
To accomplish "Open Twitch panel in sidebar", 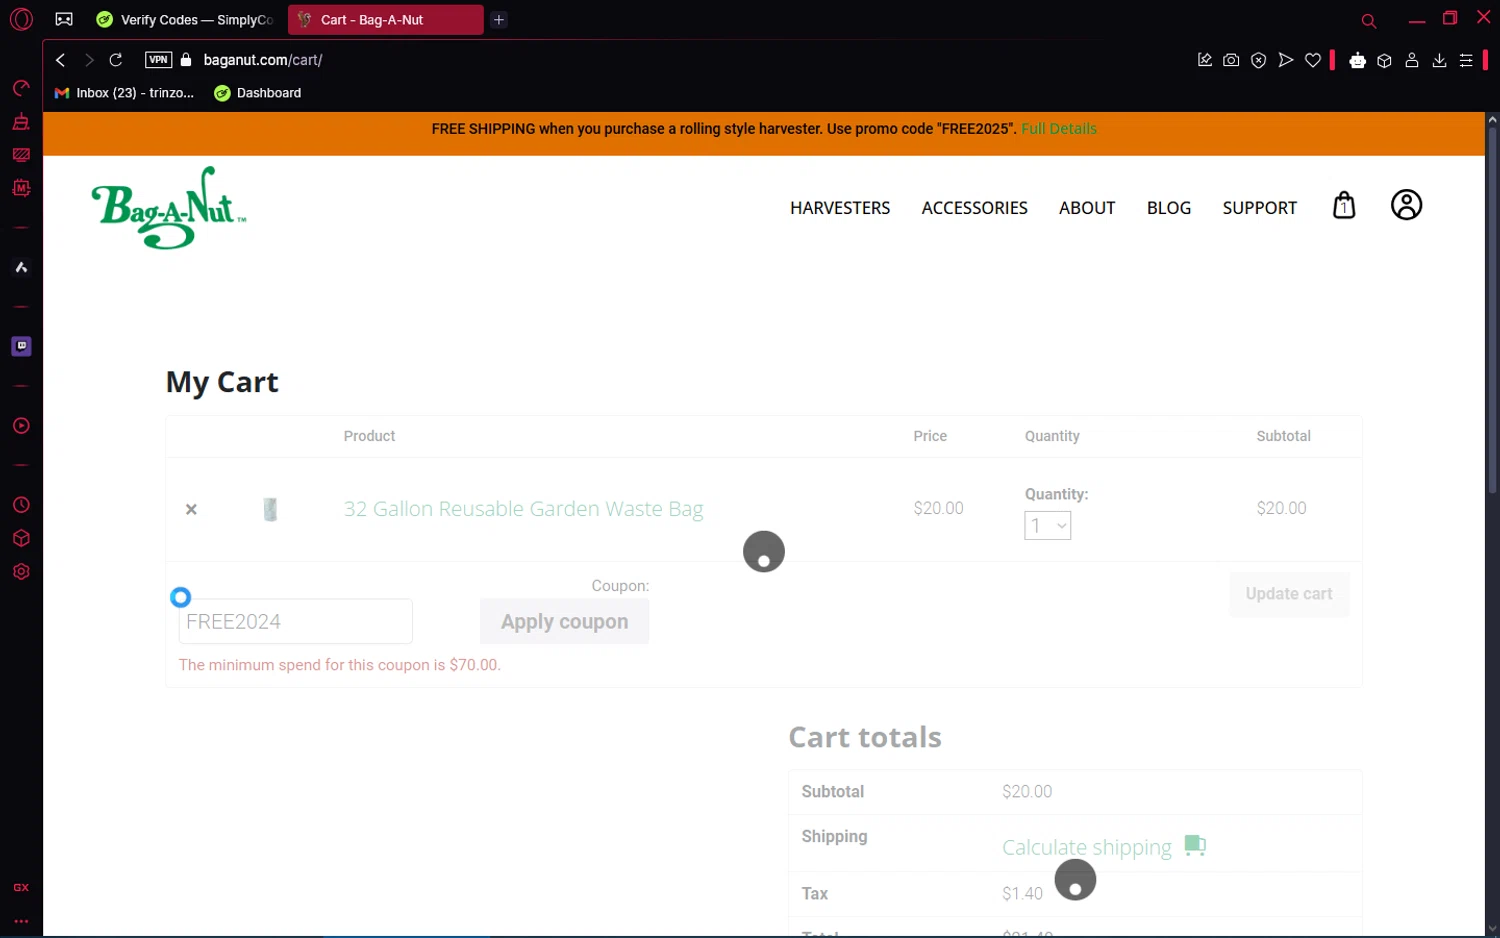I will pos(21,346).
